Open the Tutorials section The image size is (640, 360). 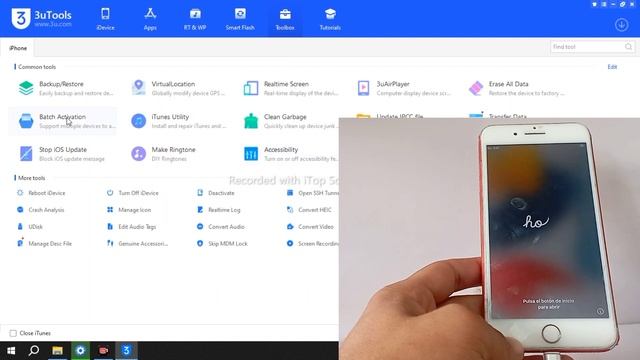pos(330,19)
